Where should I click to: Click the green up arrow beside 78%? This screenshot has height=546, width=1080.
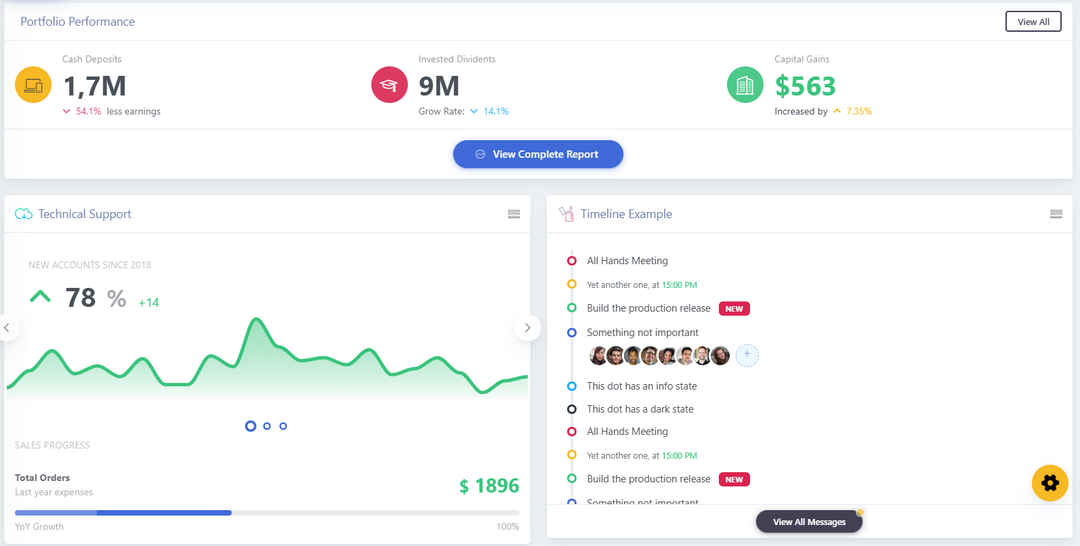(40, 297)
